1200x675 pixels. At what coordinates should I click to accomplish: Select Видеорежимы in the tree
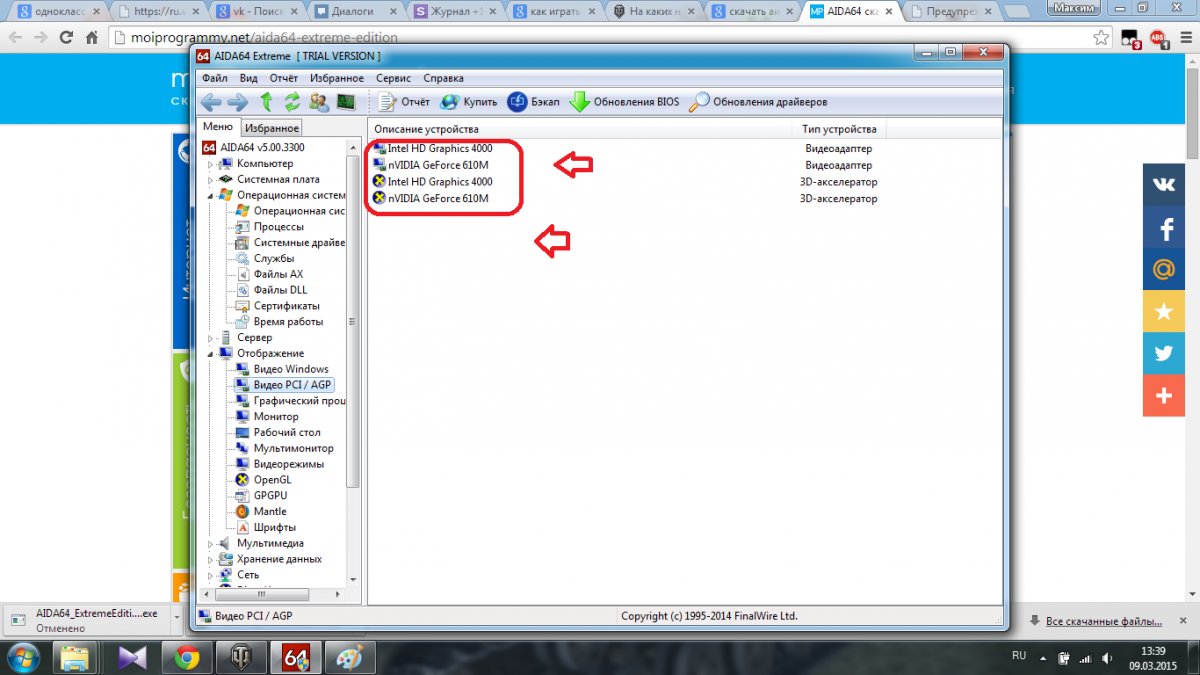[x=288, y=464]
